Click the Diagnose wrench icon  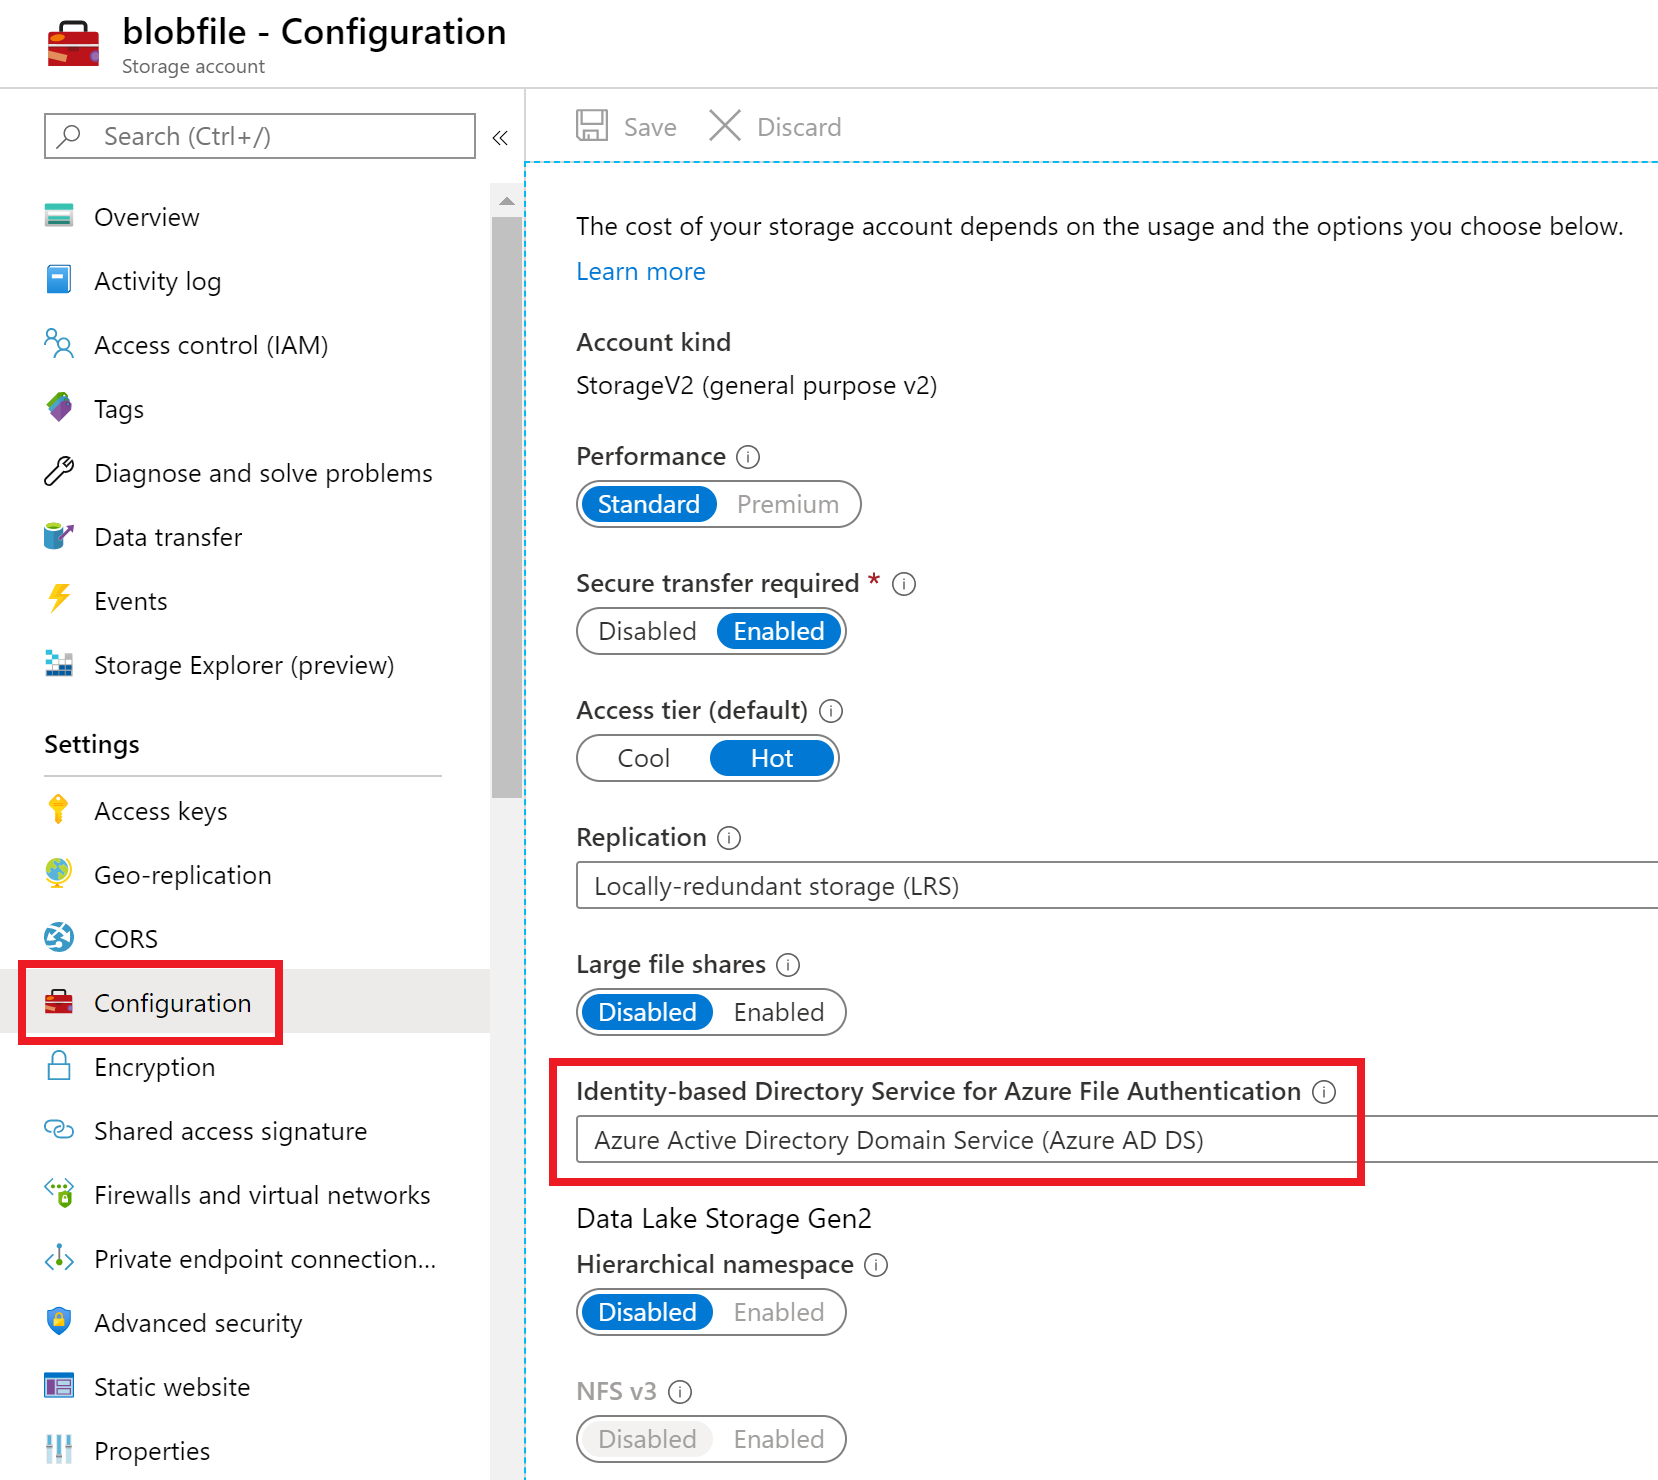click(59, 471)
